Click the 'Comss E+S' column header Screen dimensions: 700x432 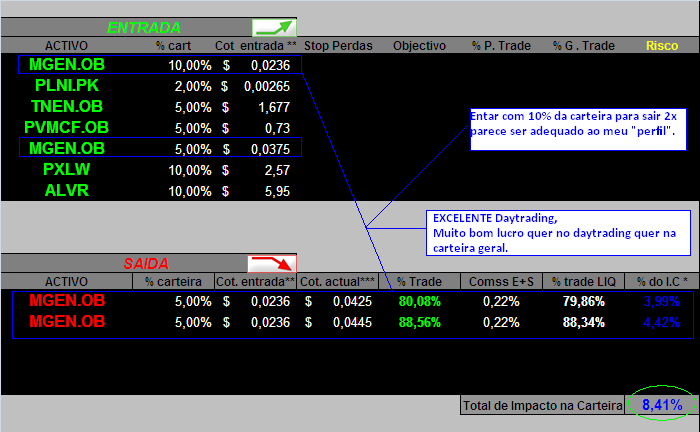point(501,282)
